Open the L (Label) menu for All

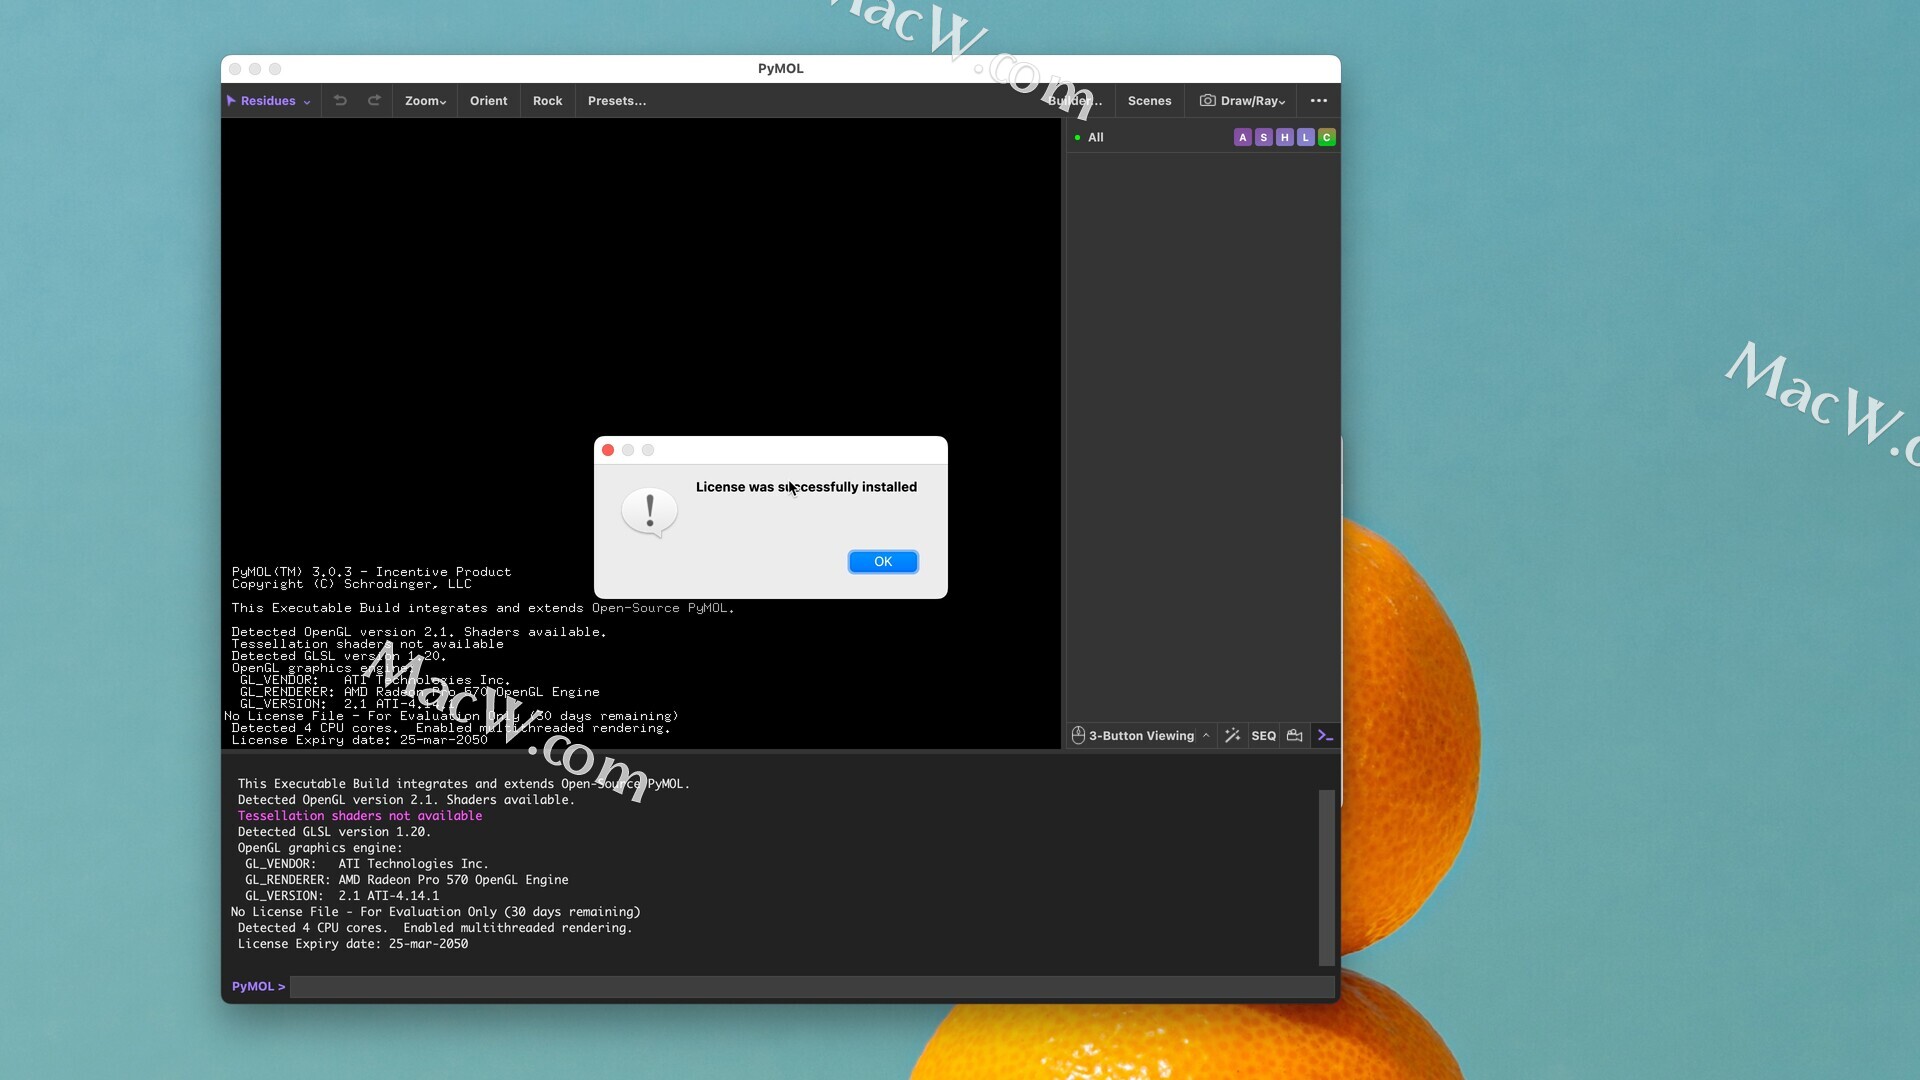(1306, 138)
